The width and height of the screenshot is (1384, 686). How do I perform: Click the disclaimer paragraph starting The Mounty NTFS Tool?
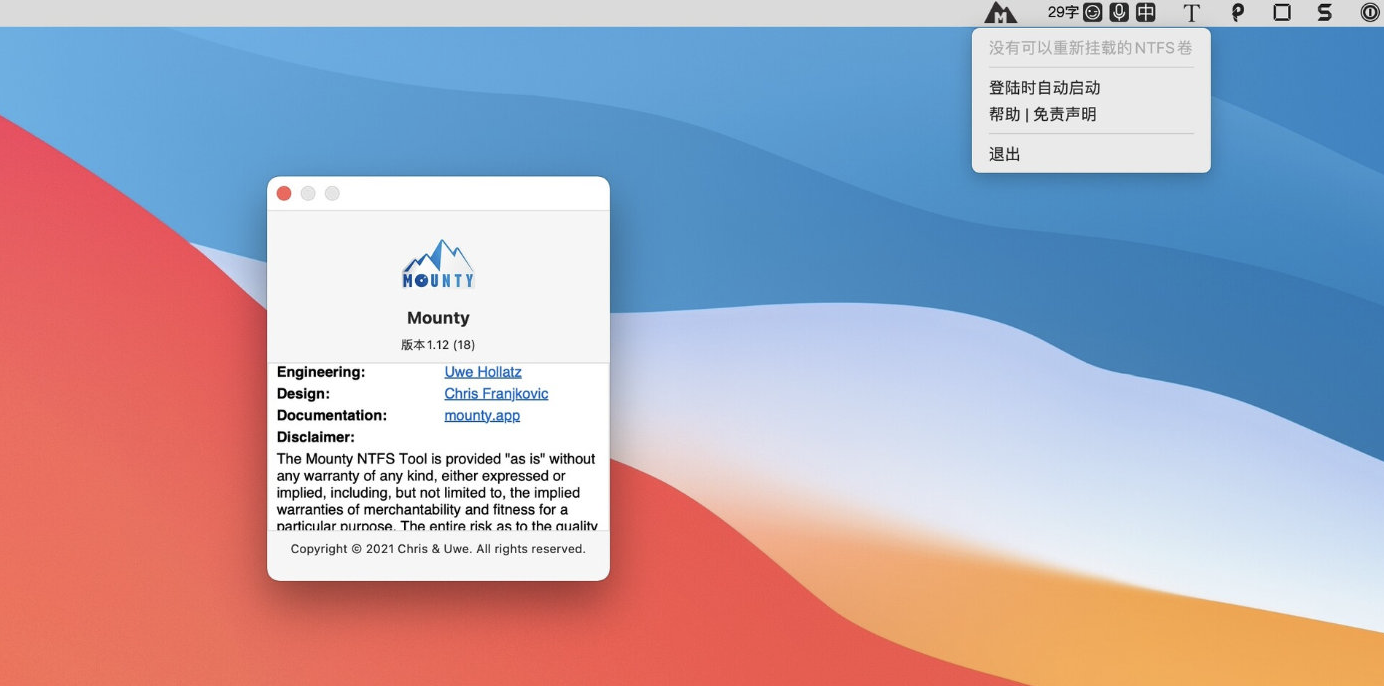point(438,492)
